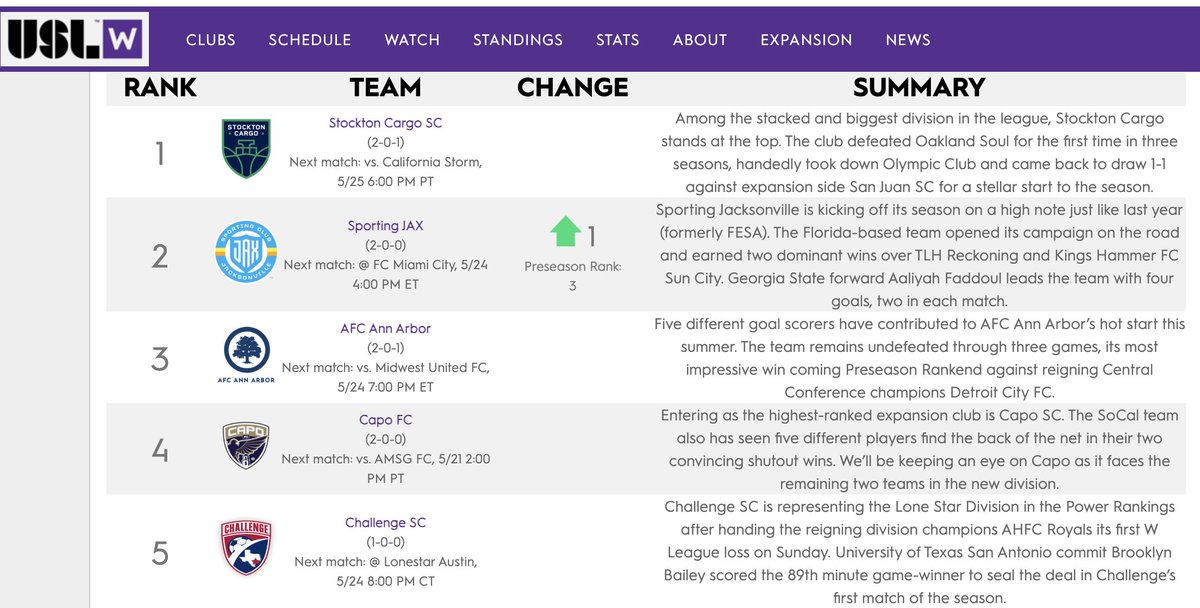Click rank number 2
The height and width of the screenshot is (608, 1200).
point(160,257)
